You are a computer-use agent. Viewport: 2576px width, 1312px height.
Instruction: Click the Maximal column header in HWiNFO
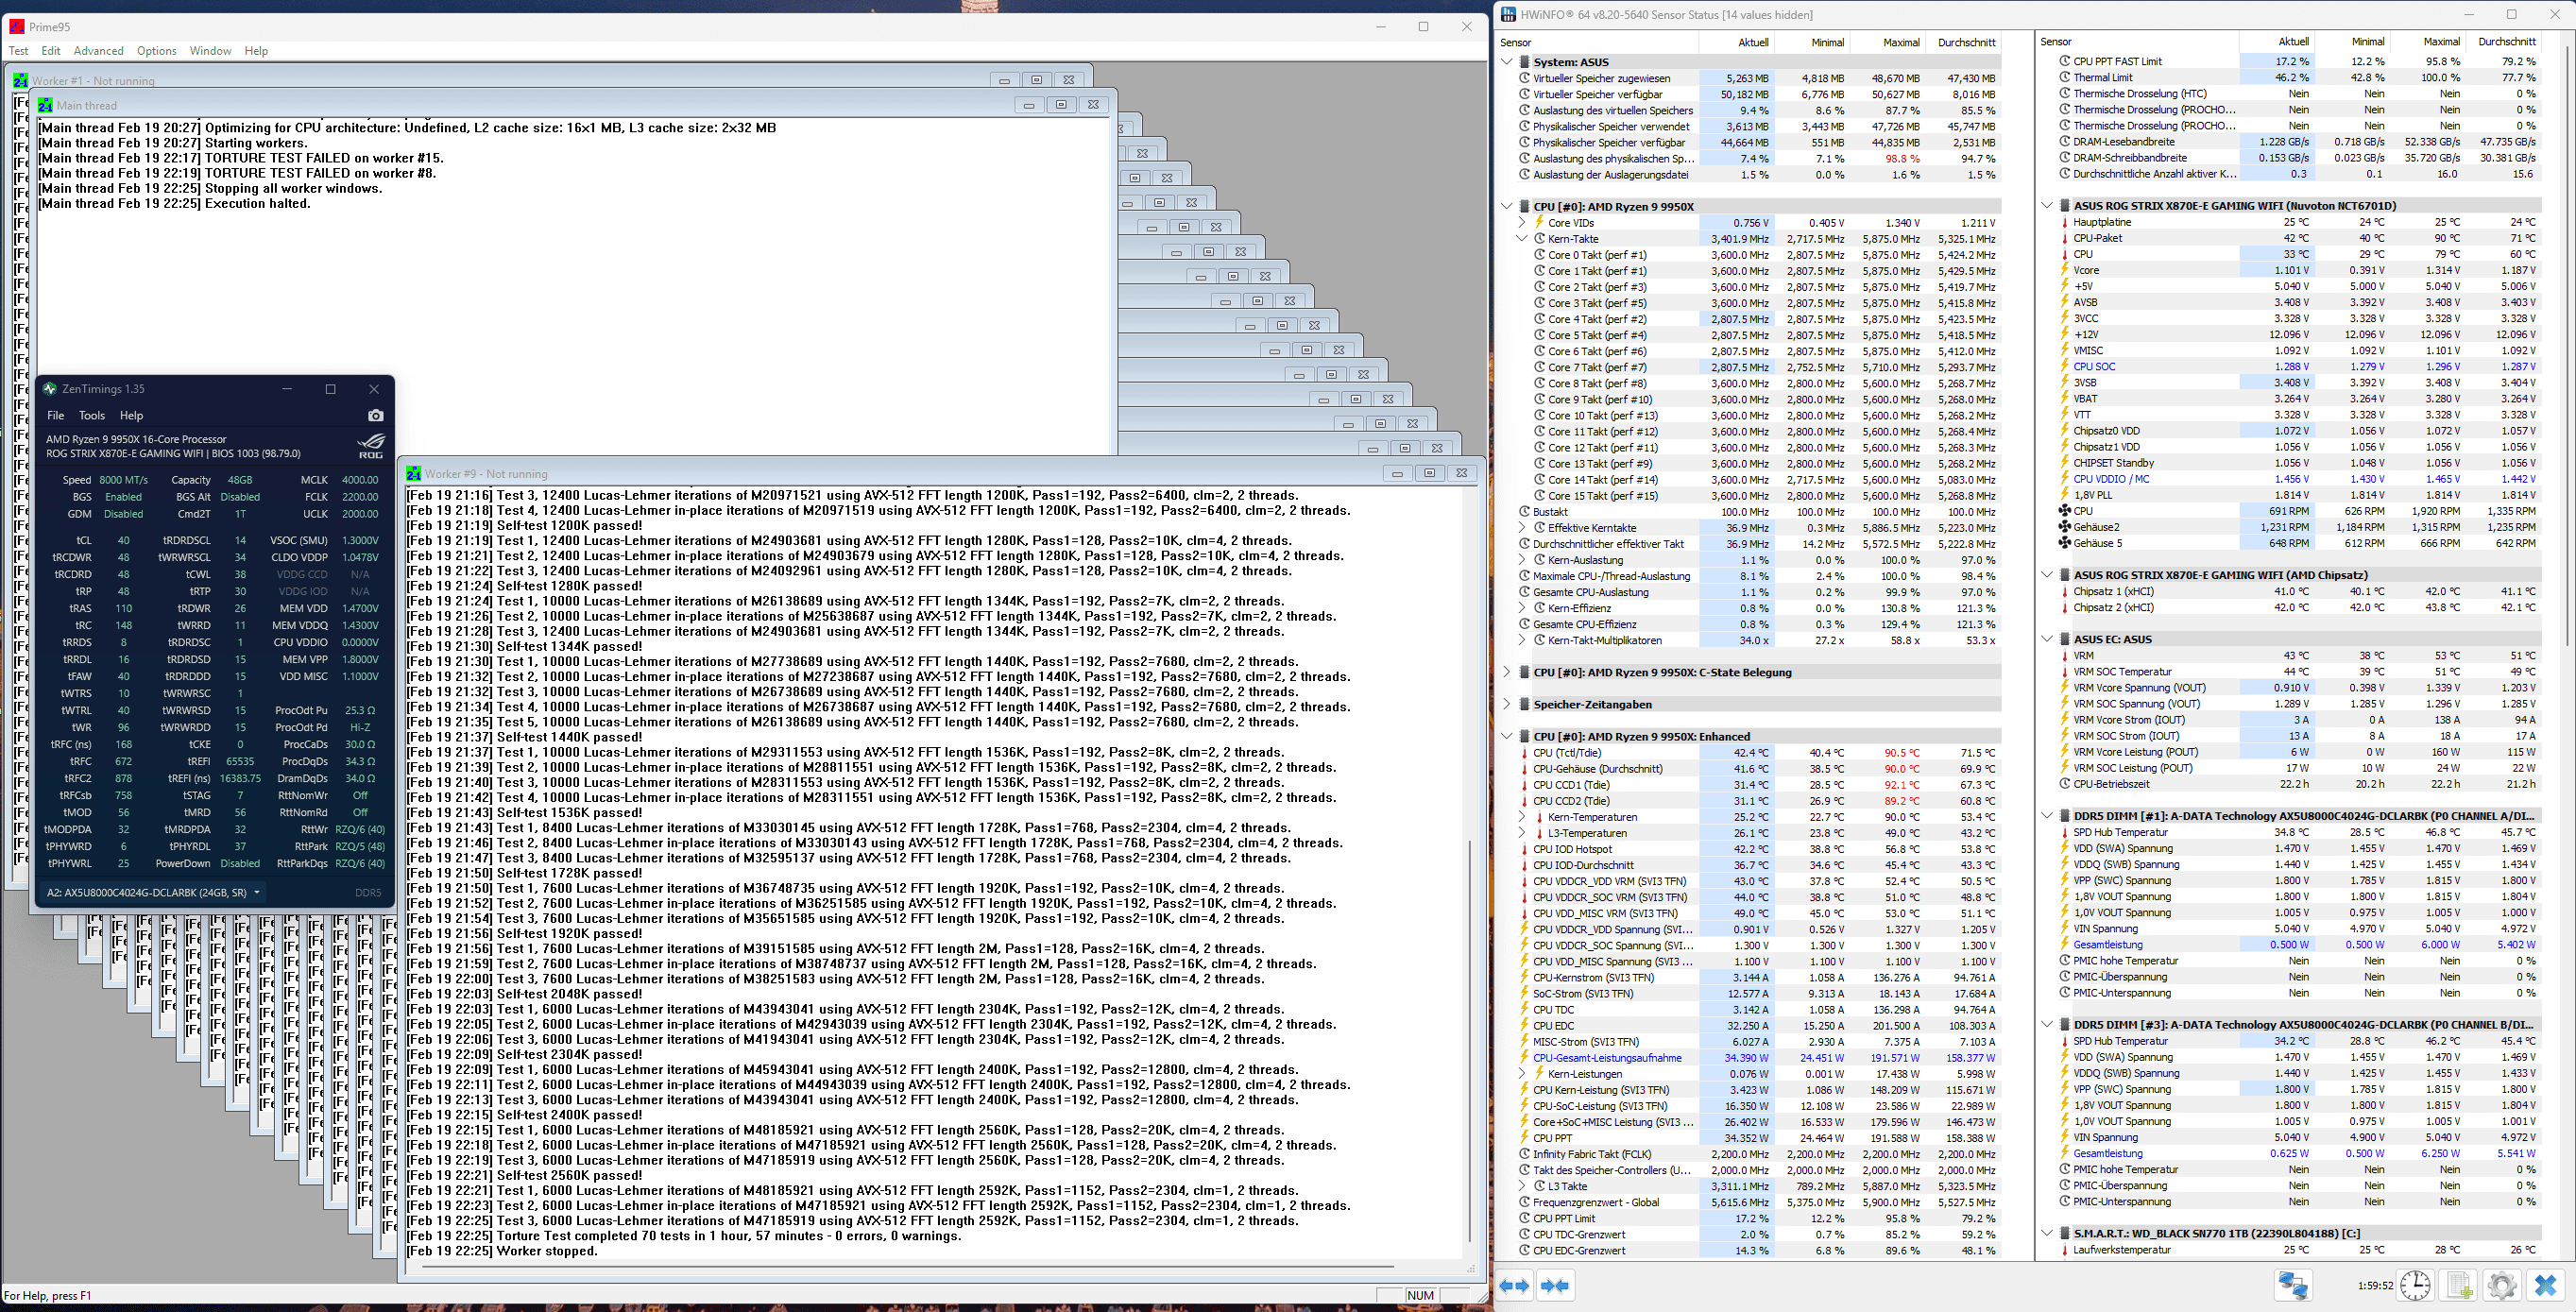[1900, 42]
